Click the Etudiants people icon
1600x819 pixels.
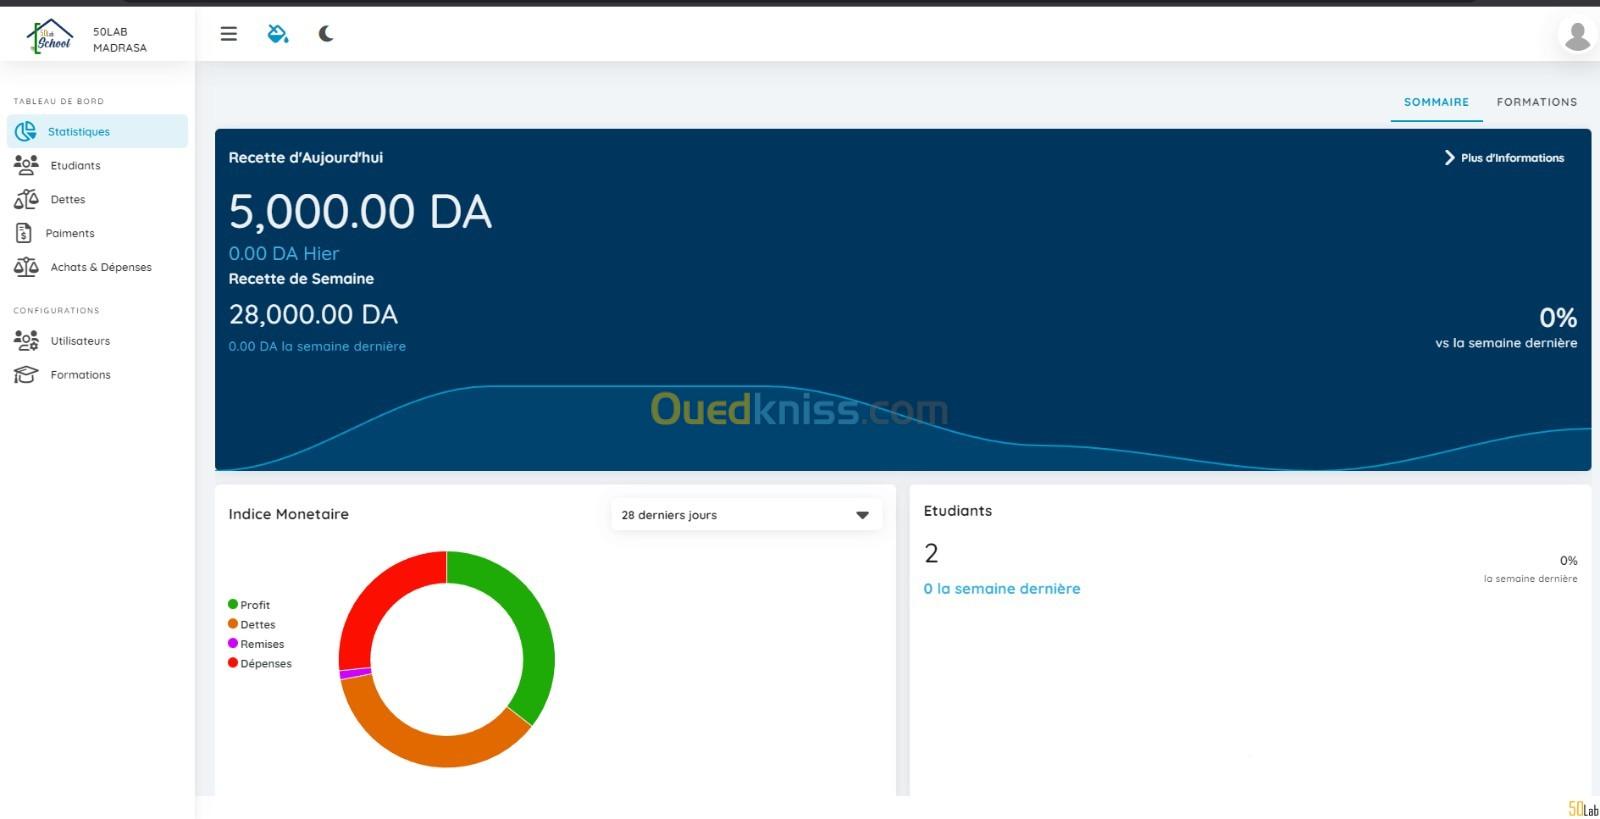point(26,165)
